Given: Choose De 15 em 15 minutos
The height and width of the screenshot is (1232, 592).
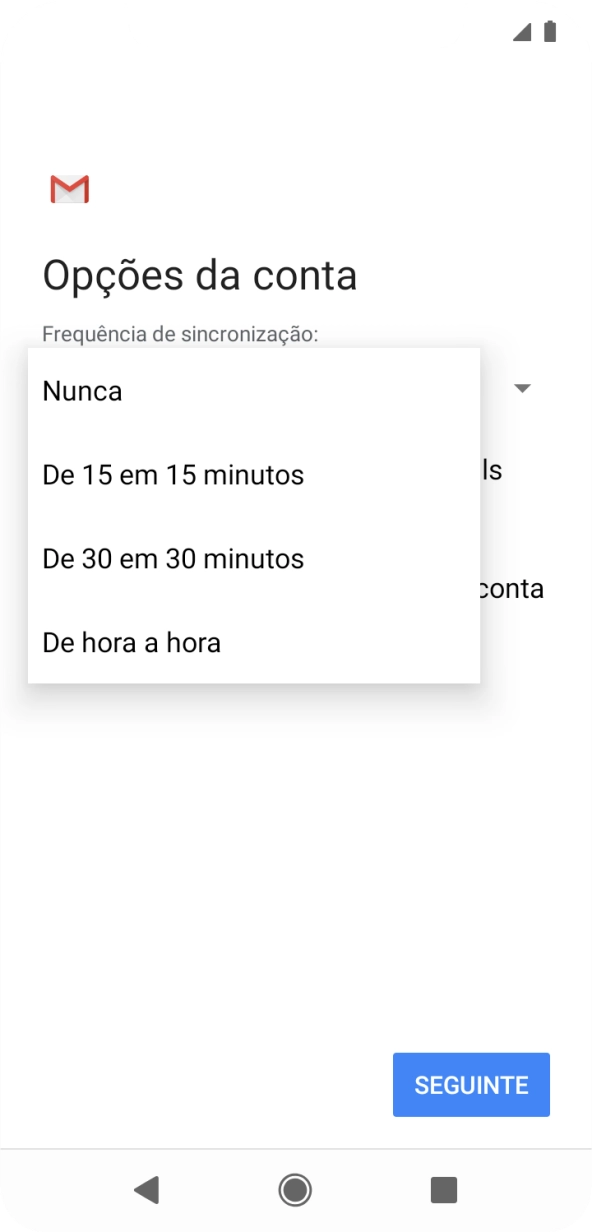Looking at the screenshot, I should coord(172,475).
